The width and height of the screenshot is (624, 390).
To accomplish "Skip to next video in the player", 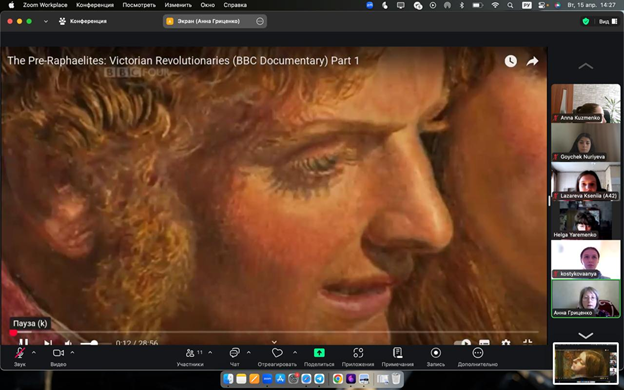I will coord(48,342).
